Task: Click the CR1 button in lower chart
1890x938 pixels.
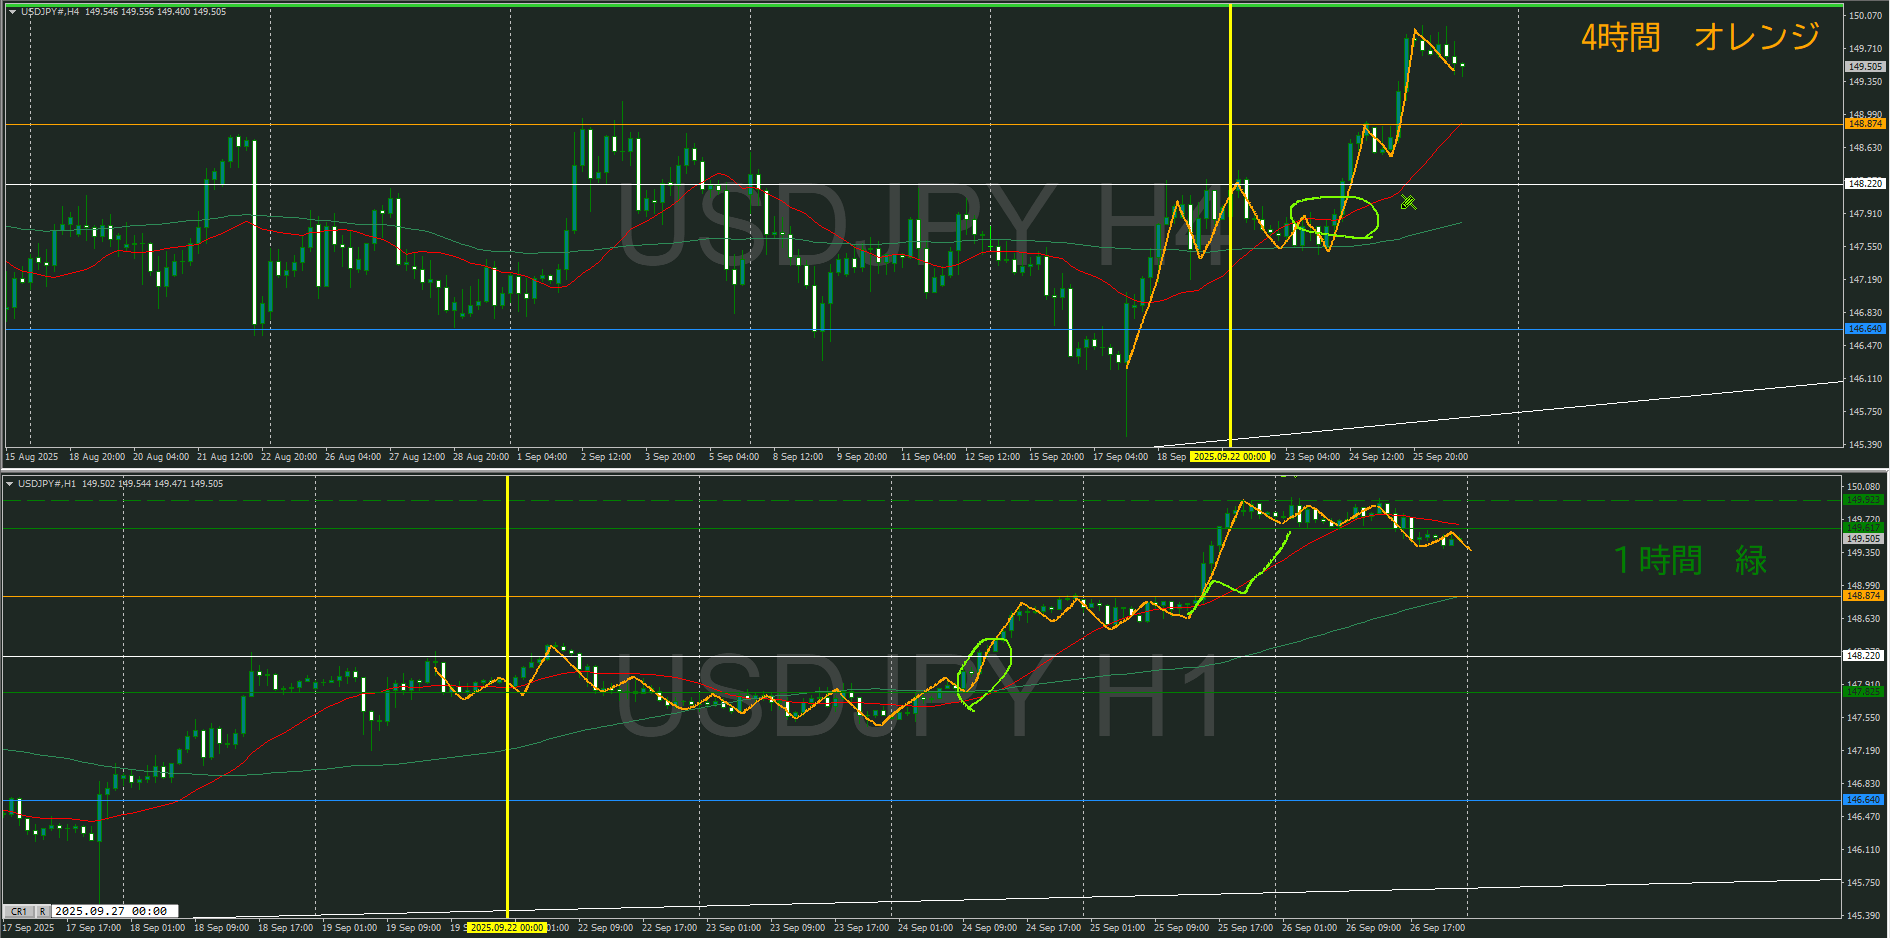Action: coord(18,912)
